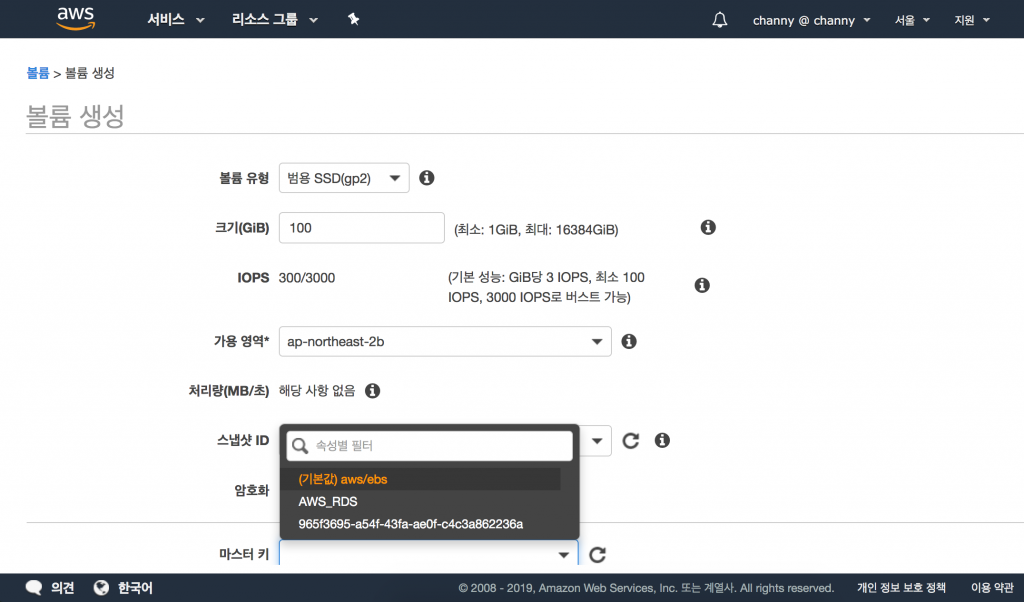This screenshot has width=1024, height=602.
Task: Open the 서울 region menu
Action: pos(912,20)
